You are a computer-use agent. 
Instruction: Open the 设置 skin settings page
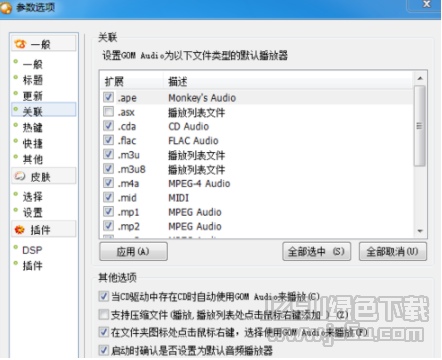(32, 212)
